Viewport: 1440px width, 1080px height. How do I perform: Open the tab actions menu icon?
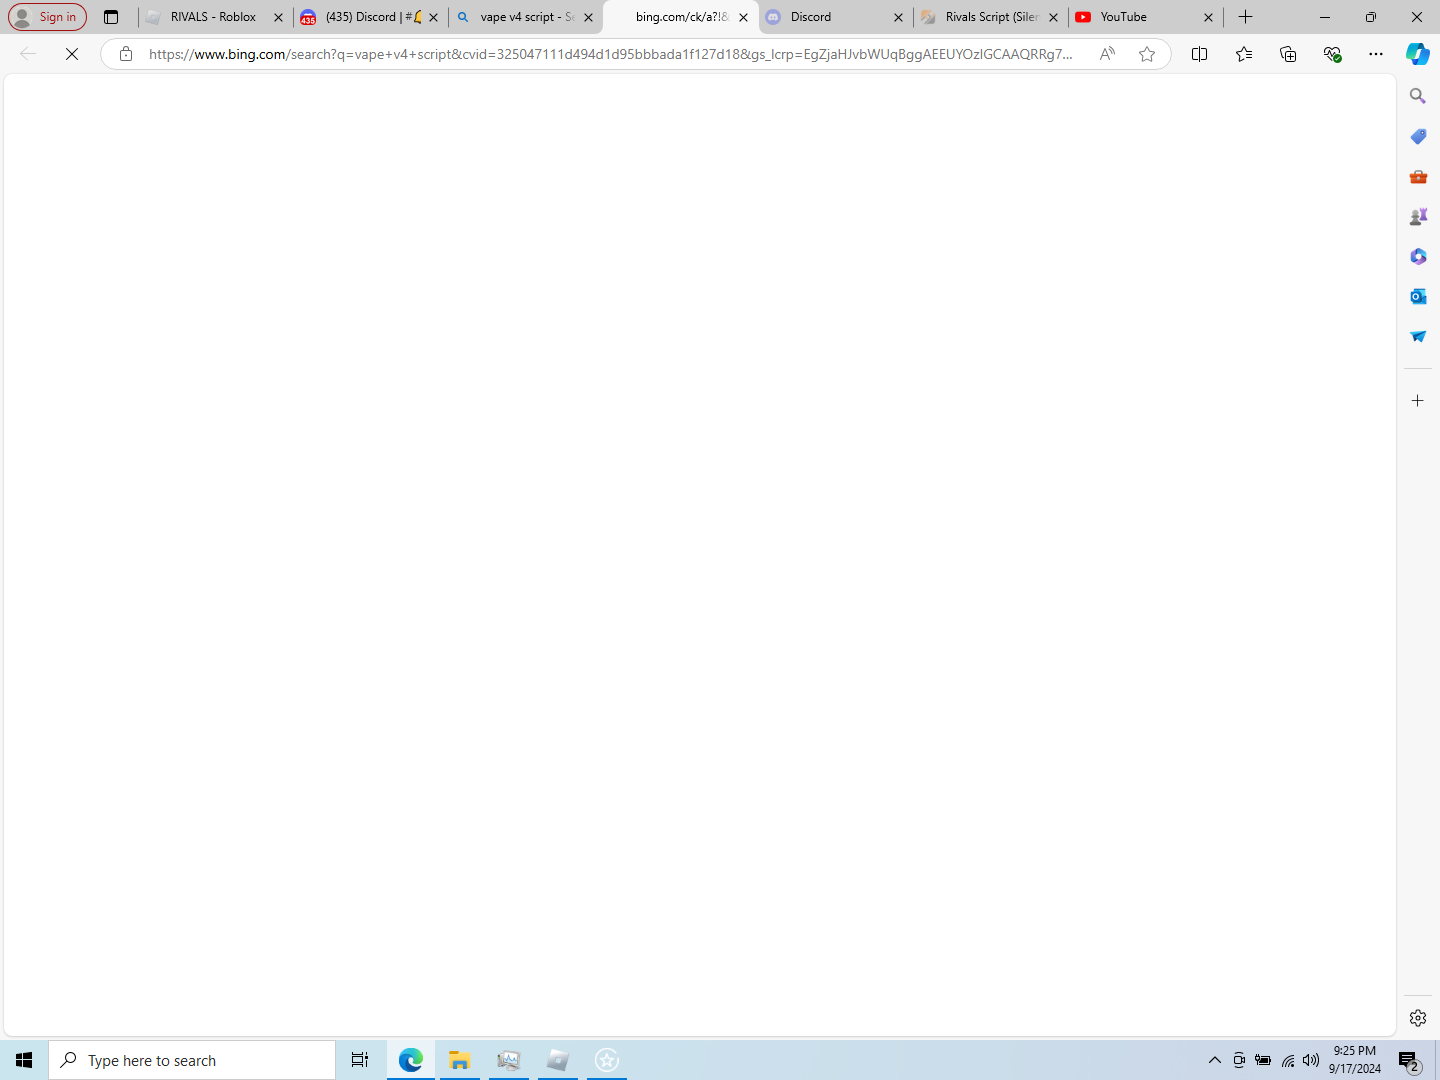coord(111,17)
